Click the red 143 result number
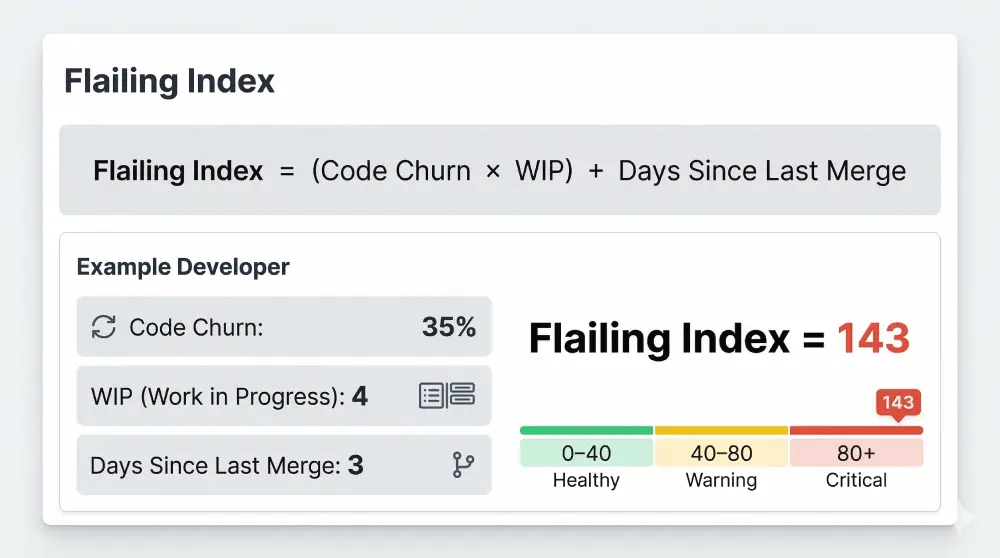Viewport: 1000px width, 558px height. pyautogui.click(x=873, y=339)
